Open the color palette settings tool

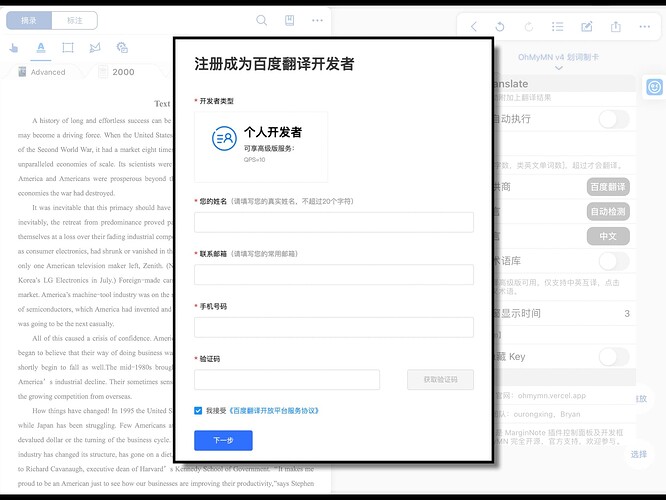click(122, 48)
